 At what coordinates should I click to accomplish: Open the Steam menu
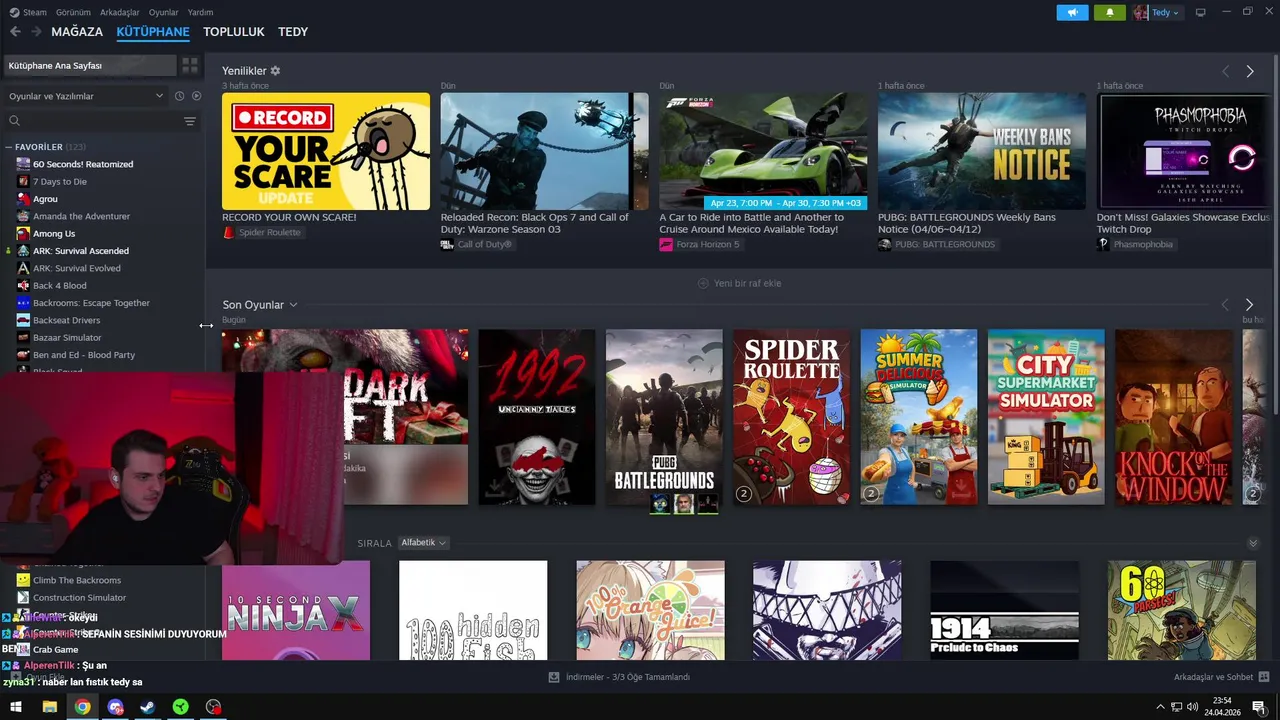pyautogui.click(x=34, y=13)
